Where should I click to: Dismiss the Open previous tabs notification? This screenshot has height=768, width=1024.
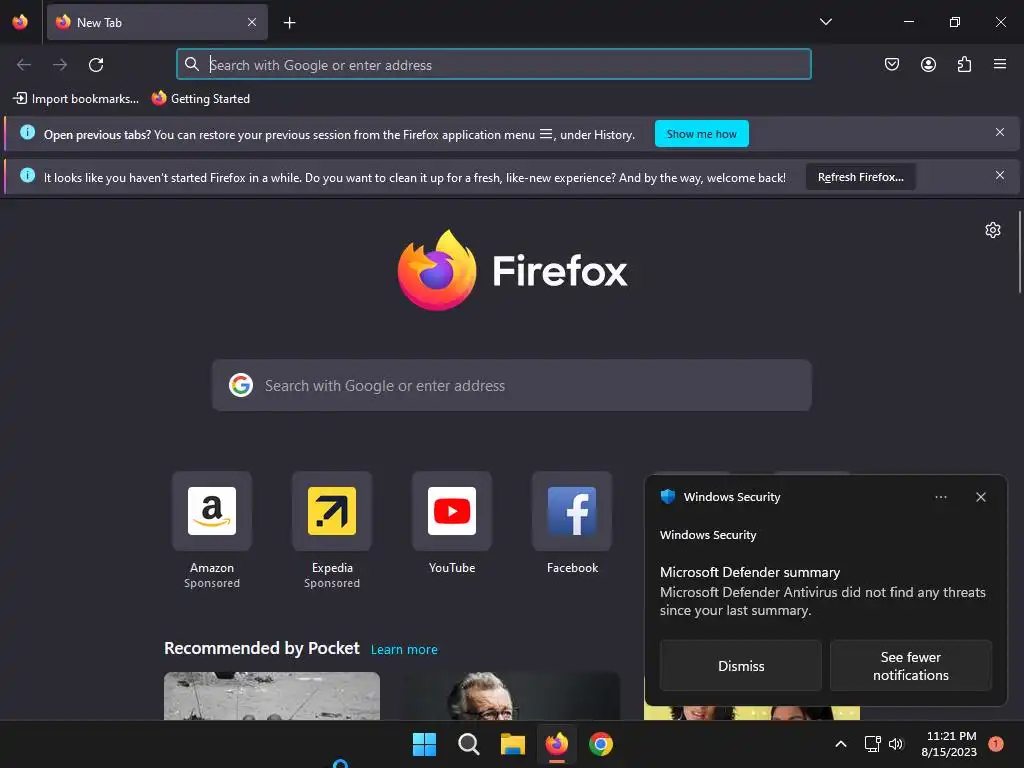coord(1000,133)
